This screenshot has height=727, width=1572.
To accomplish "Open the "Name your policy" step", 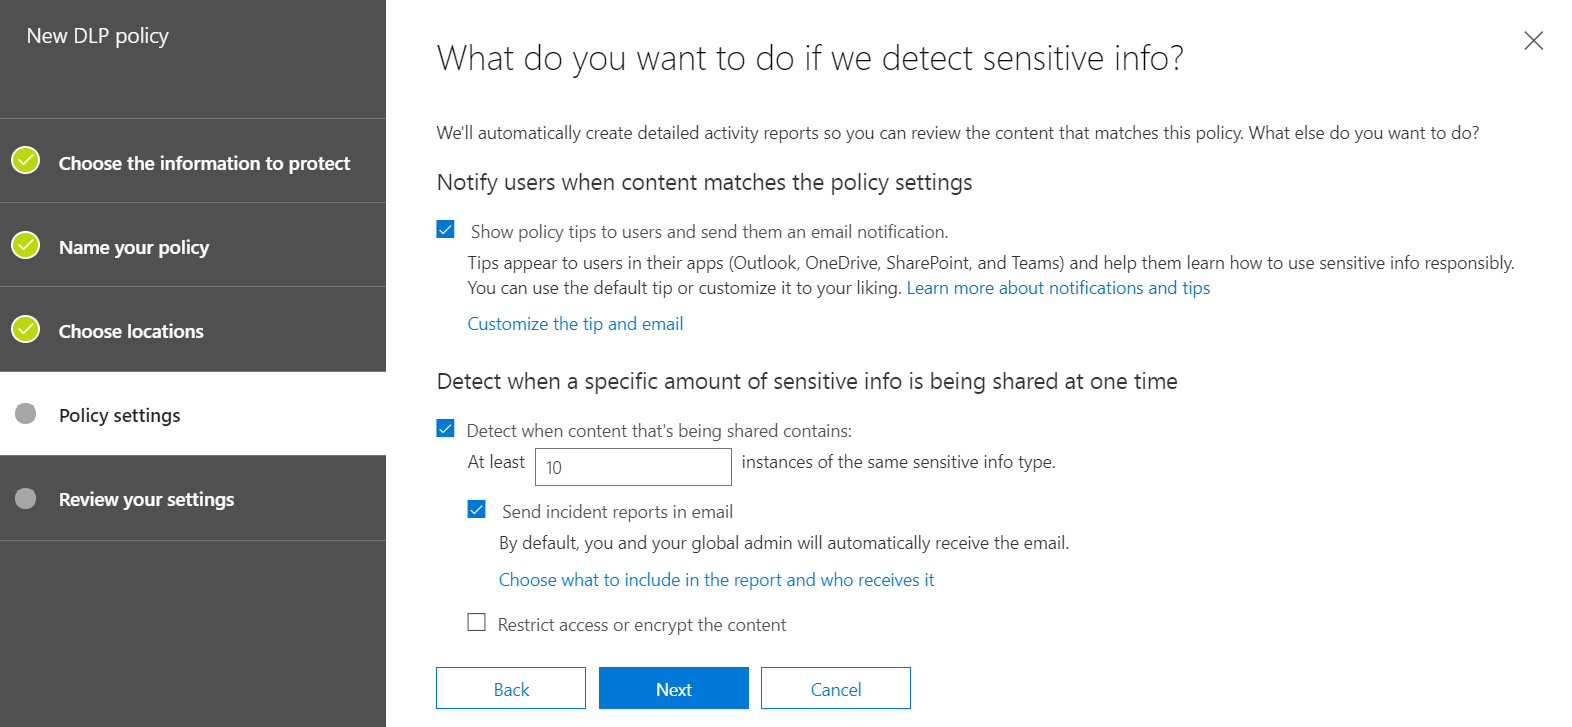I will [134, 246].
